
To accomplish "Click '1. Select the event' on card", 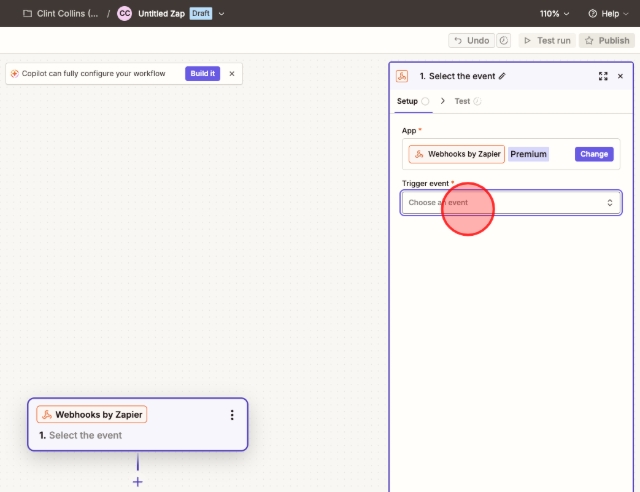I will [80, 435].
